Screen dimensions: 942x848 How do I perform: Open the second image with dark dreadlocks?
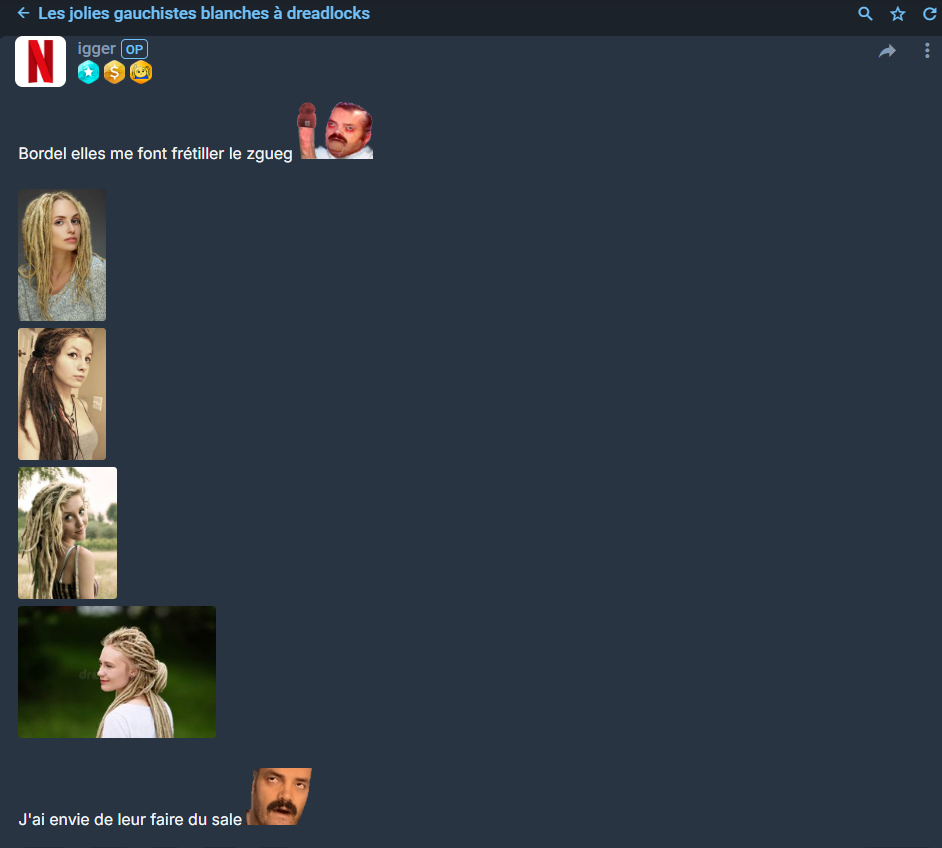(x=62, y=394)
